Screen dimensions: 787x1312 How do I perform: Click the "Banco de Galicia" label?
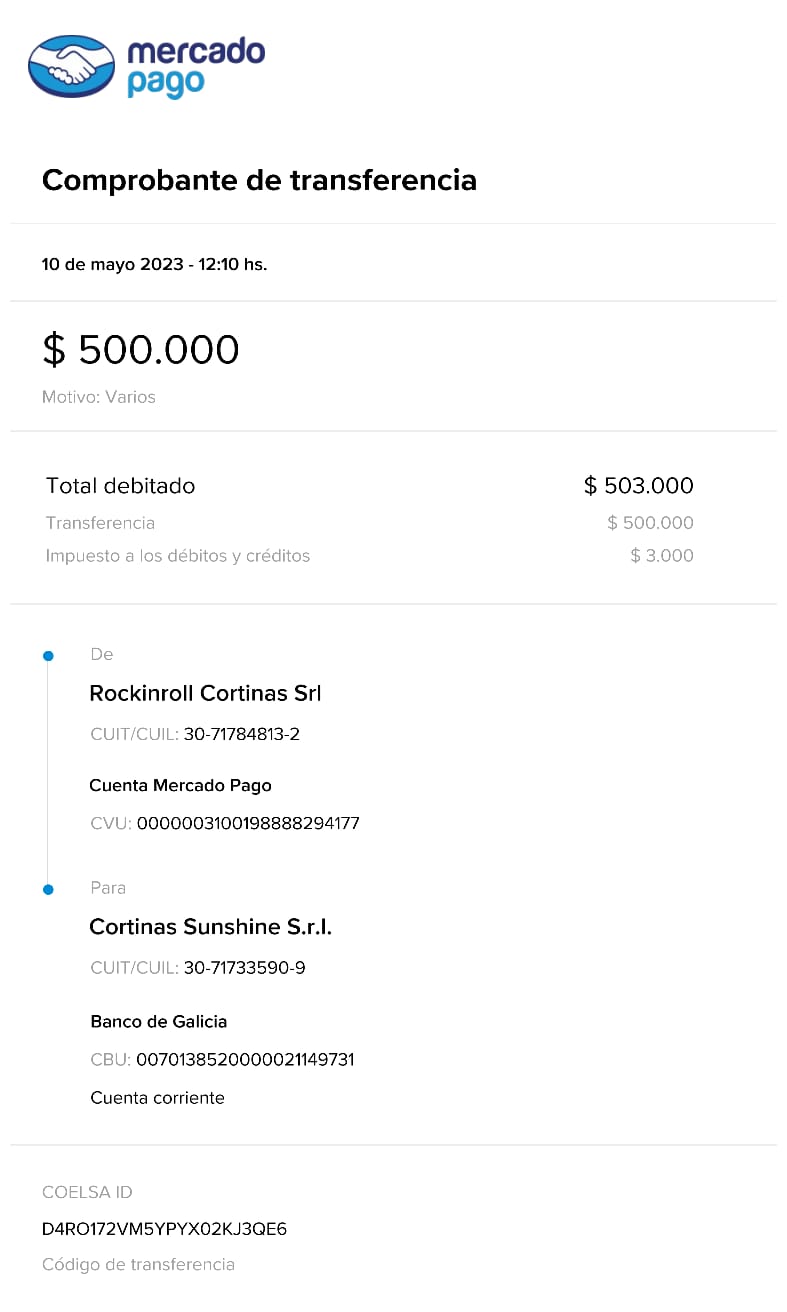click(159, 1022)
